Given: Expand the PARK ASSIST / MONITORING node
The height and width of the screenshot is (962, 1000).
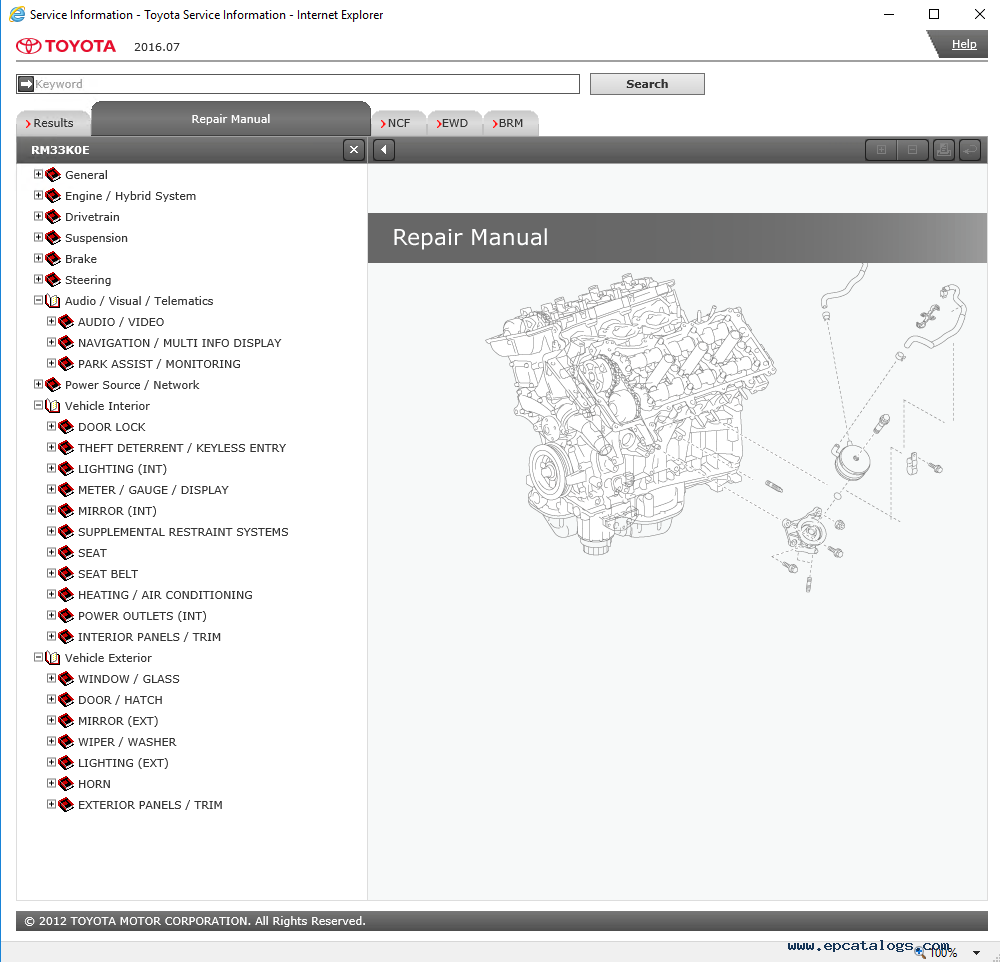Looking at the screenshot, I should 51,364.
